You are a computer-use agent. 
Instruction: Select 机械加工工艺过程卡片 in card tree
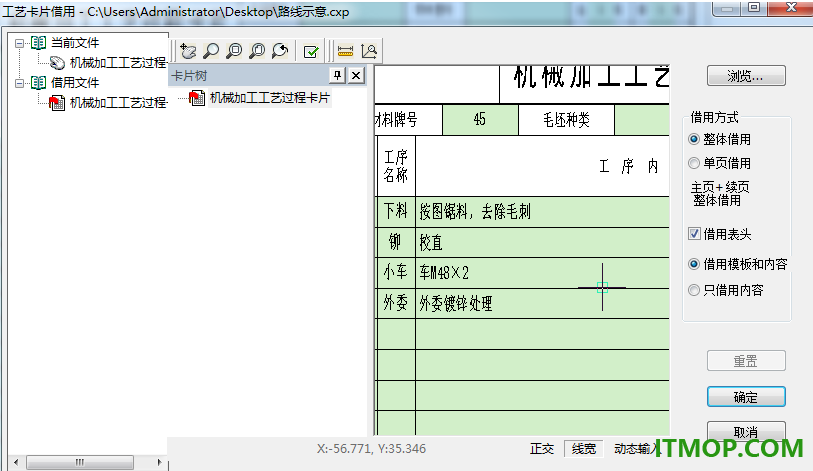click(x=270, y=98)
